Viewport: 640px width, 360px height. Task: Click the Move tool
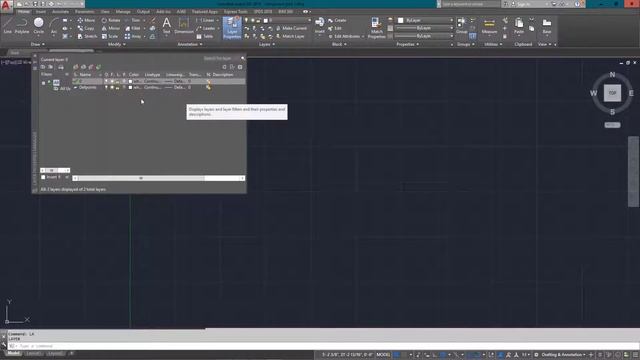(x=86, y=20)
